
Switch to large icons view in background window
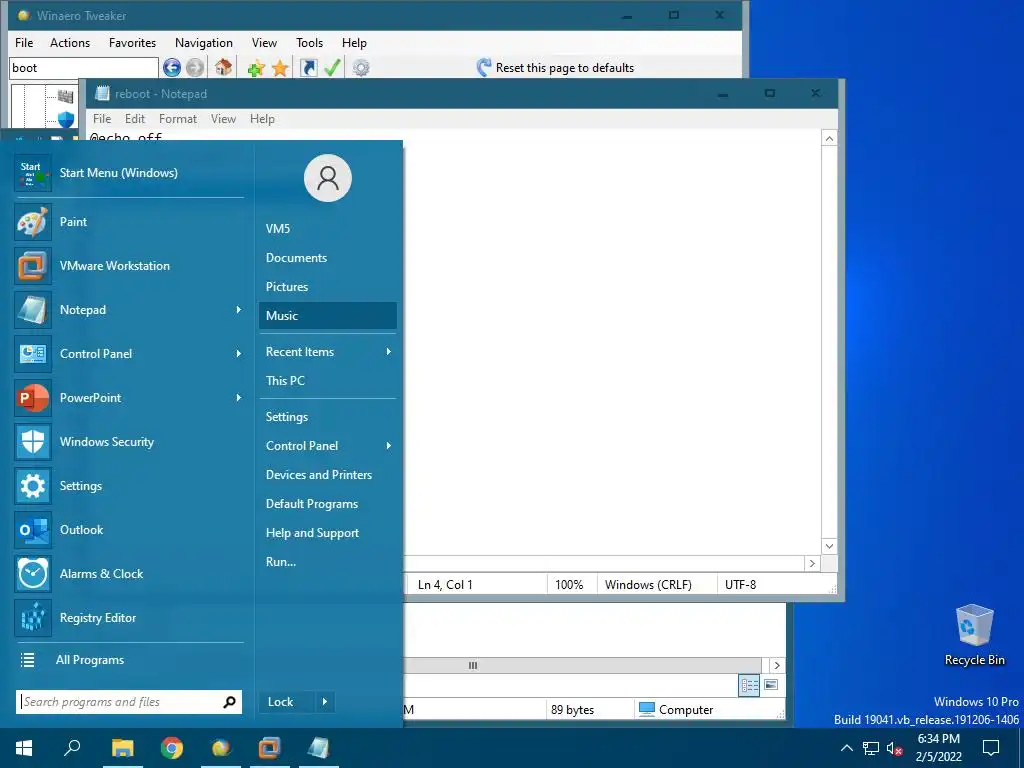[771, 685]
